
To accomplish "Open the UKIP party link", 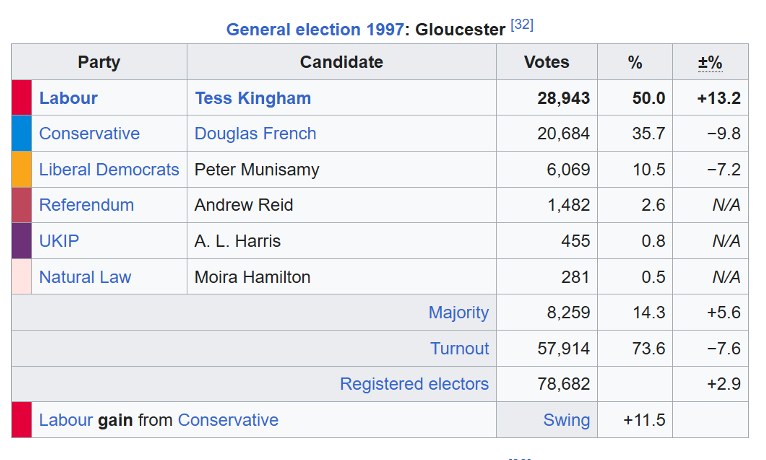I will coord(59,241).
